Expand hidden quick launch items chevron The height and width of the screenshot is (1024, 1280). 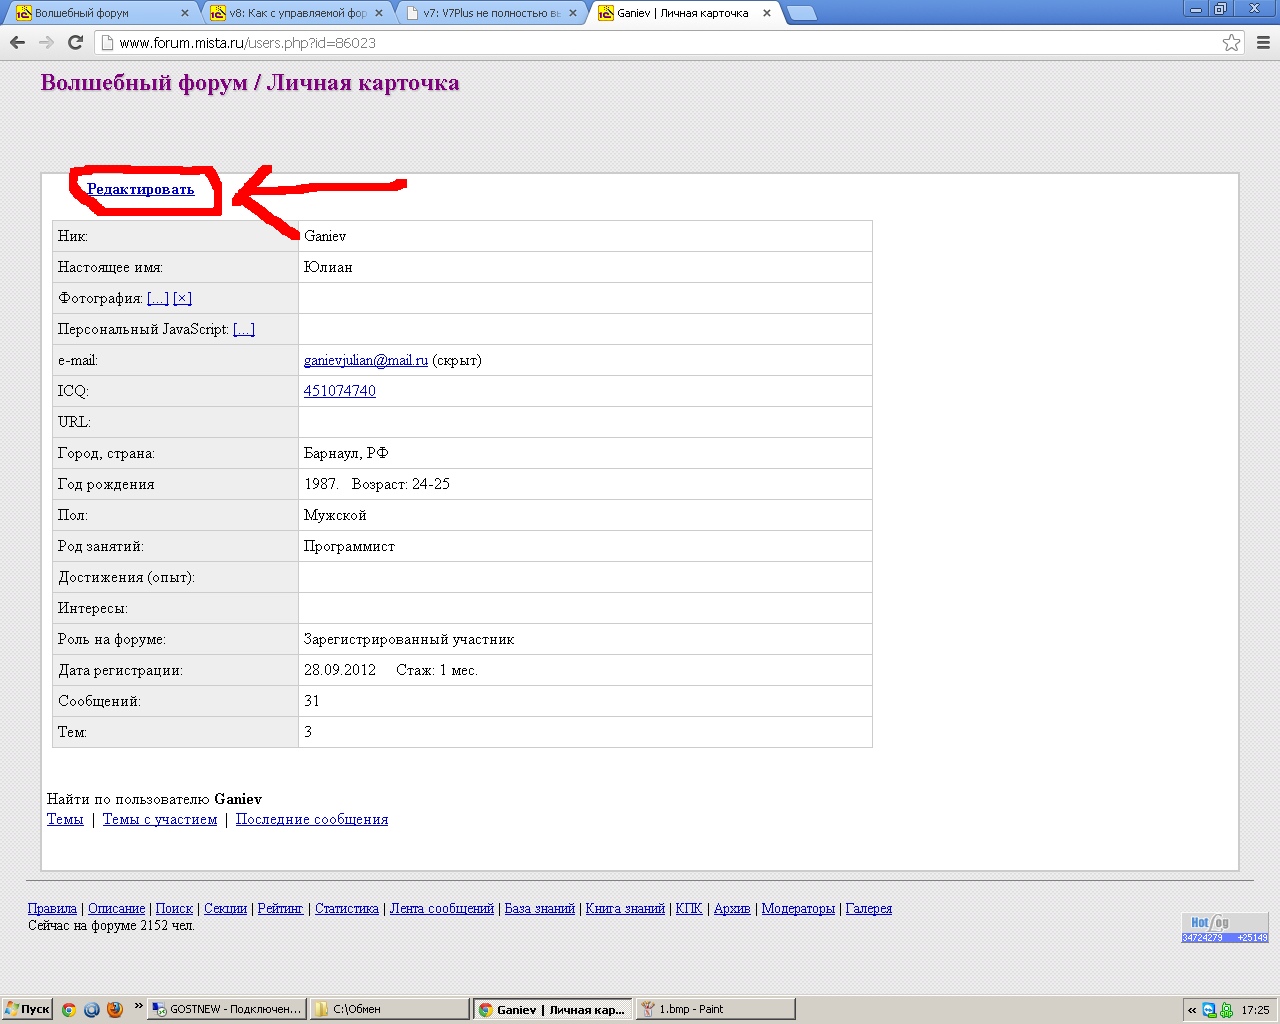point(138,1006)
